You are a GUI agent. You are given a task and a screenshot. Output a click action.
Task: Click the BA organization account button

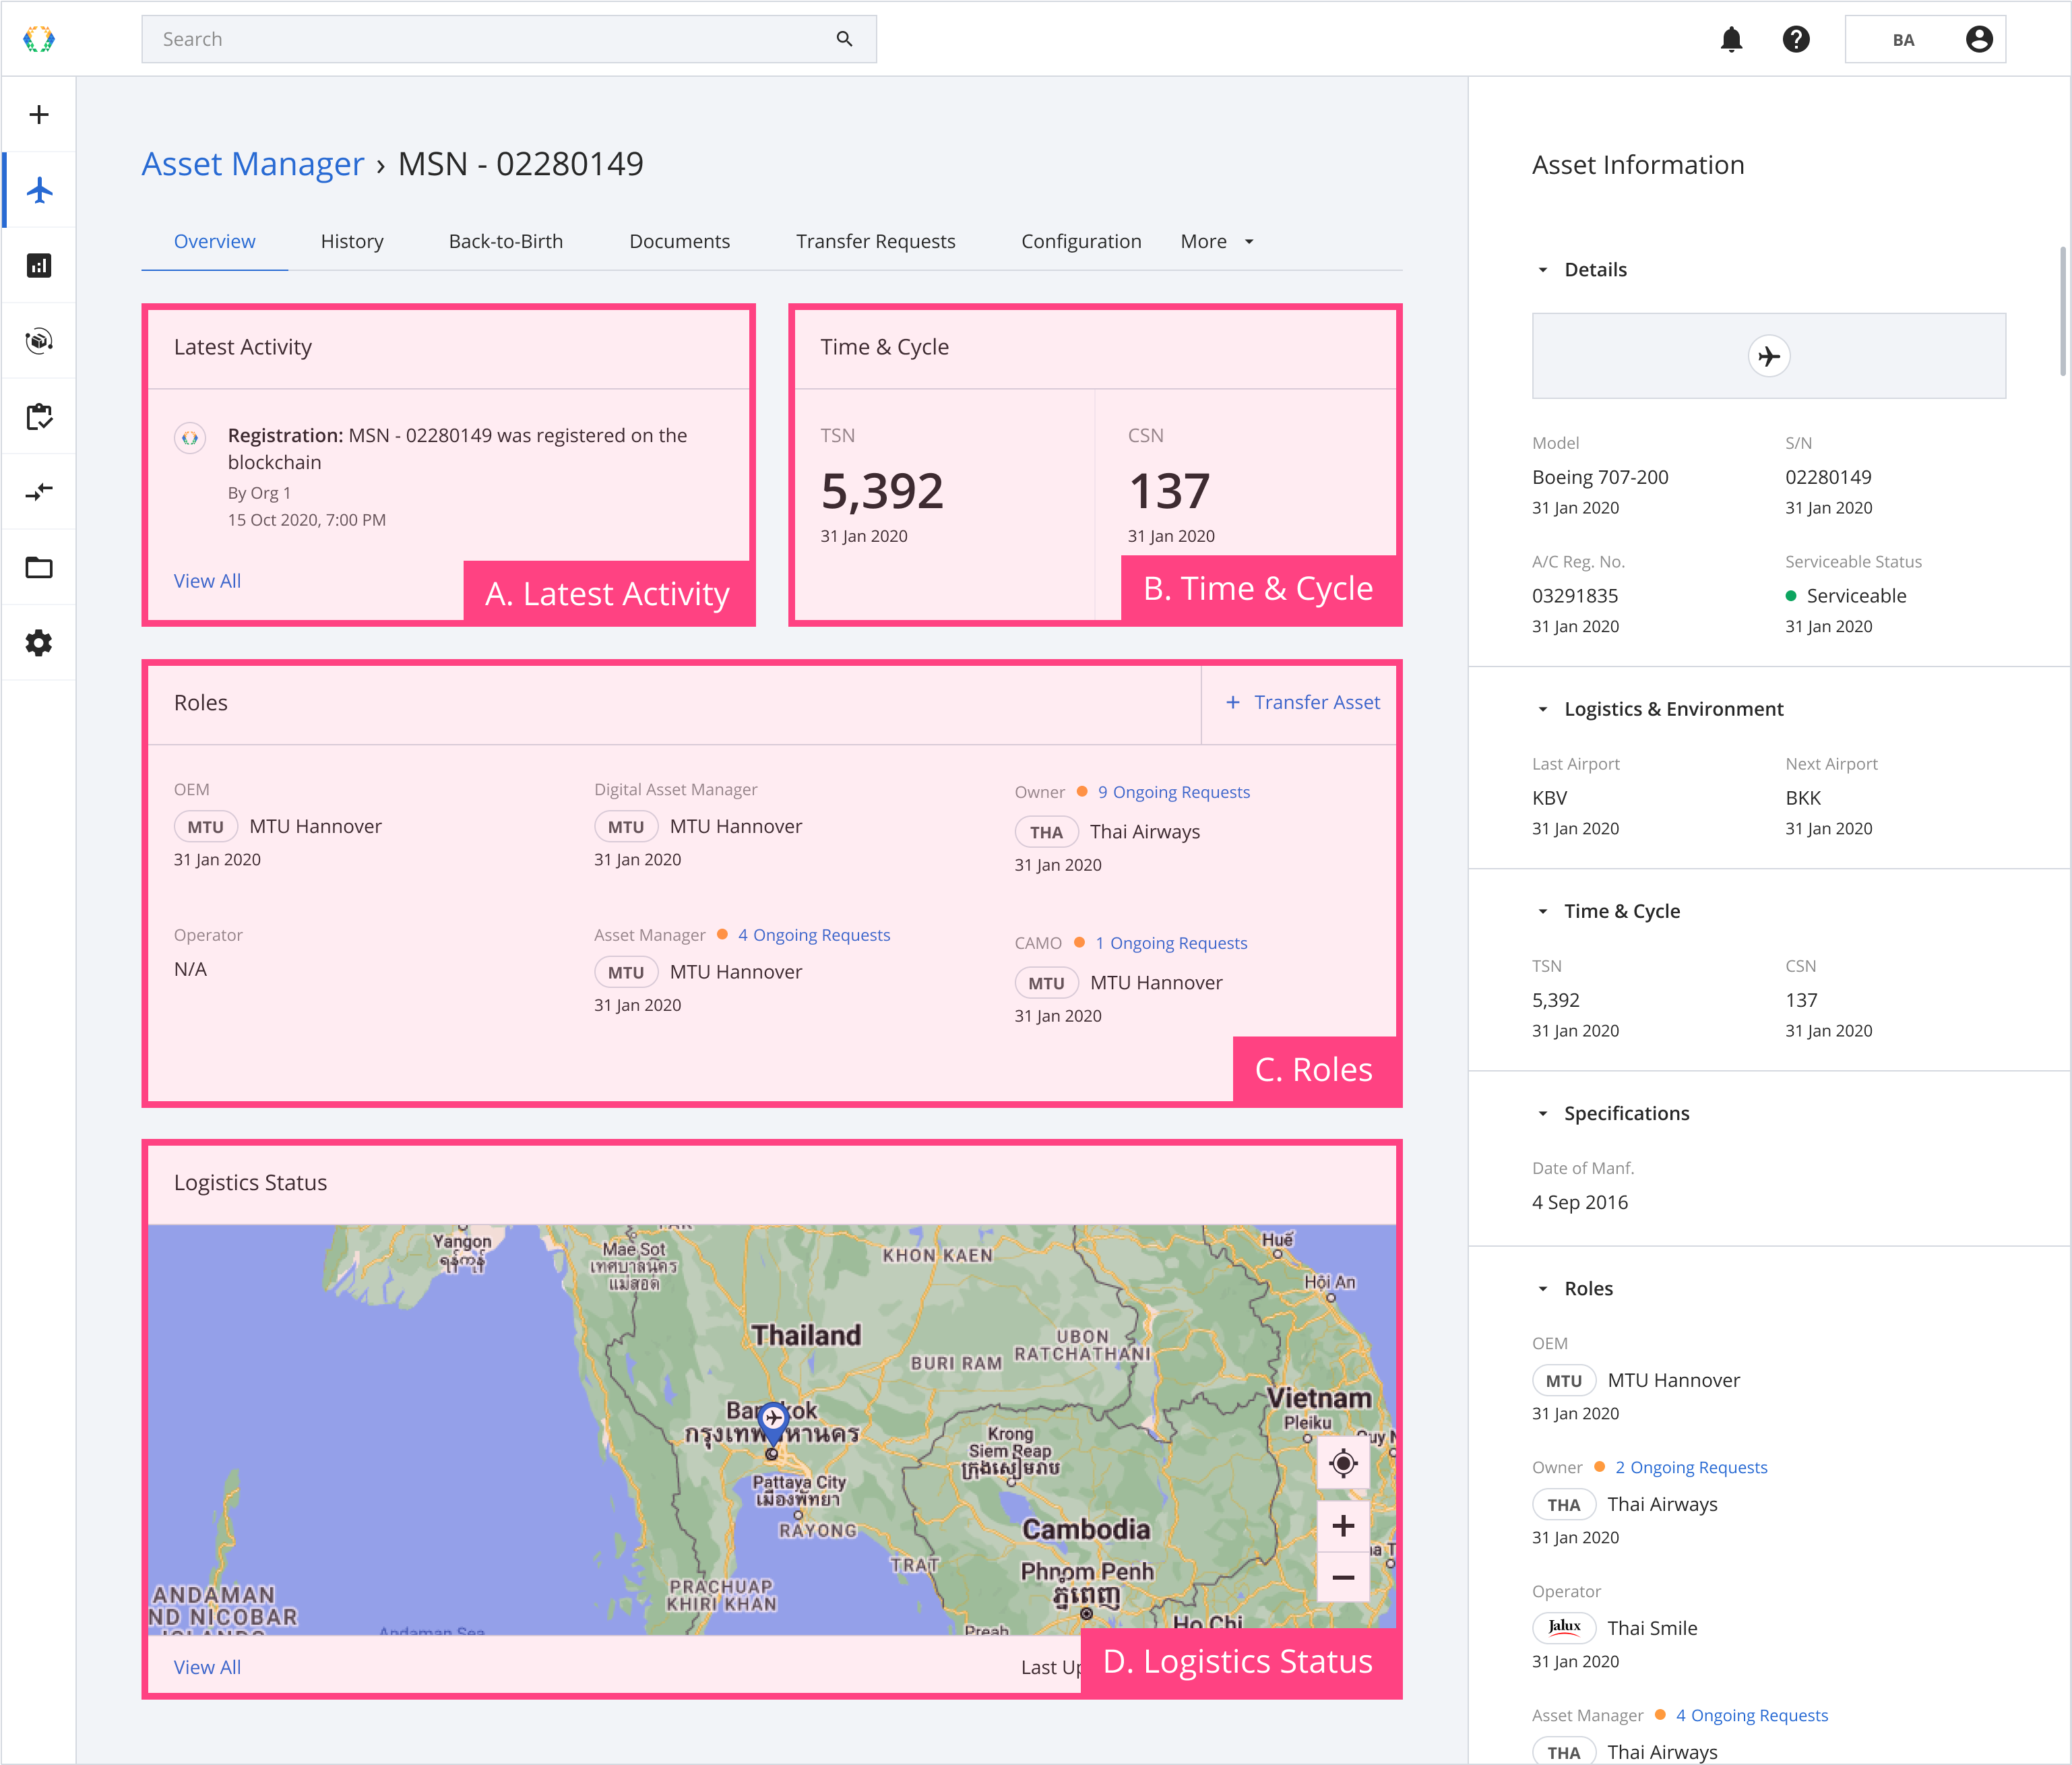coord(1925,39)
